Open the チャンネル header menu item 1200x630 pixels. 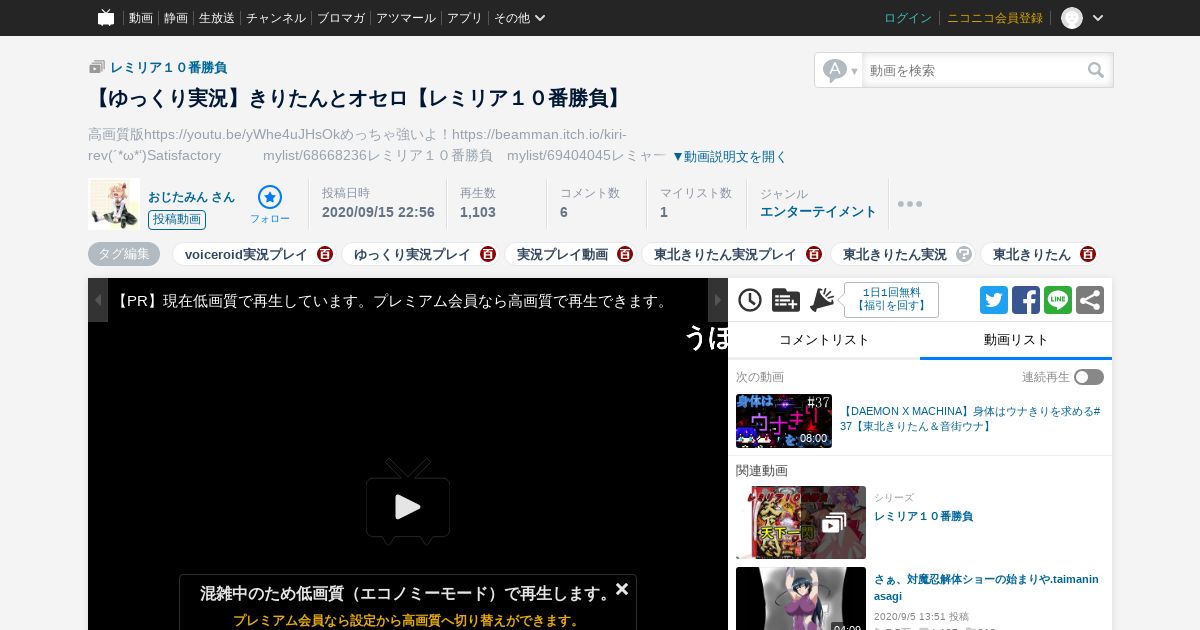(x=276, y=18)
